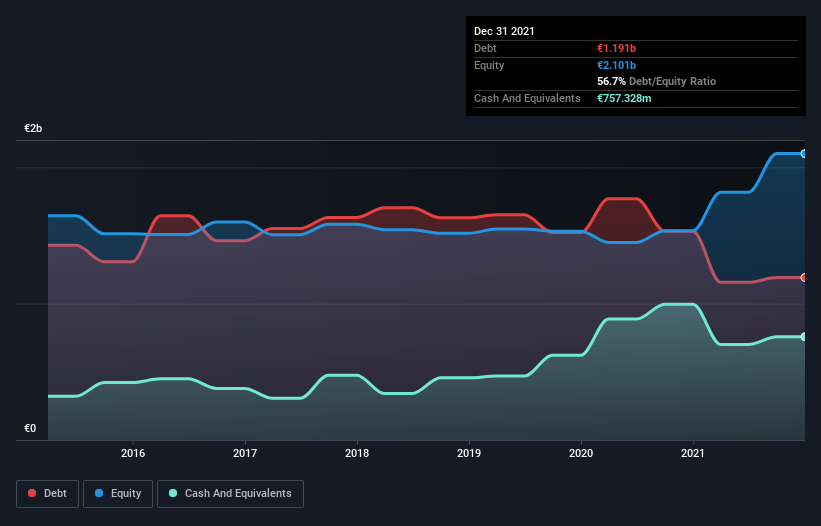Click the 2019 x-axis label
This screenshot has width=821, height=526.
click(x=469, y=453)
